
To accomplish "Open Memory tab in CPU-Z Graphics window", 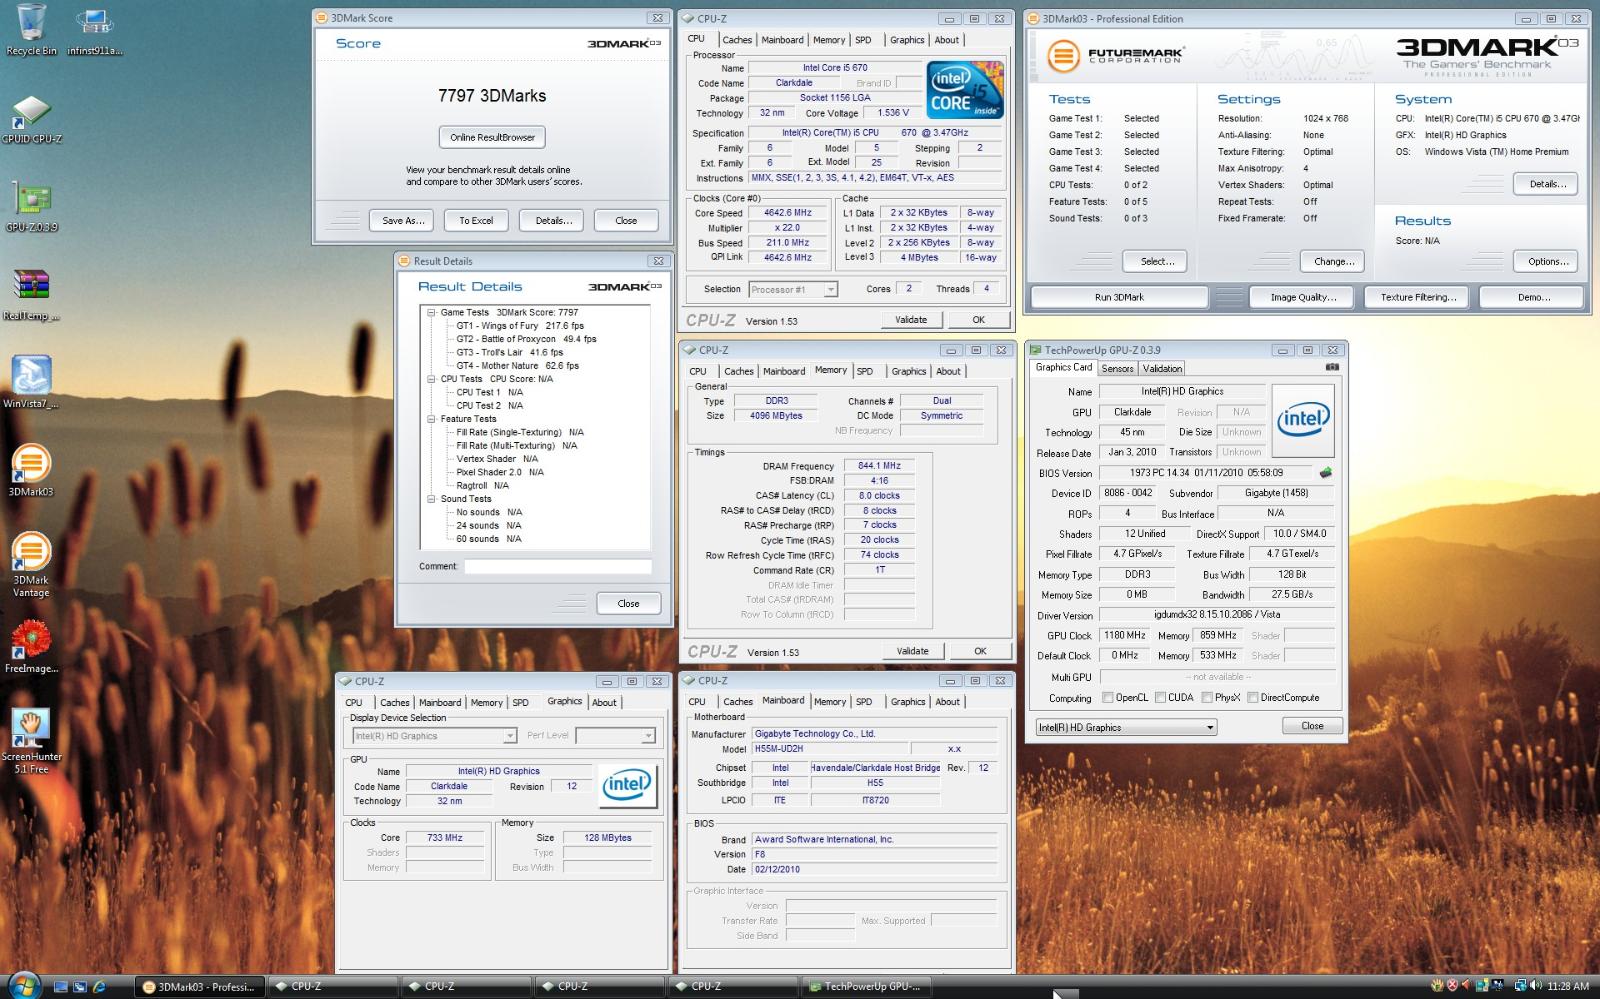I will click(487, 703).
